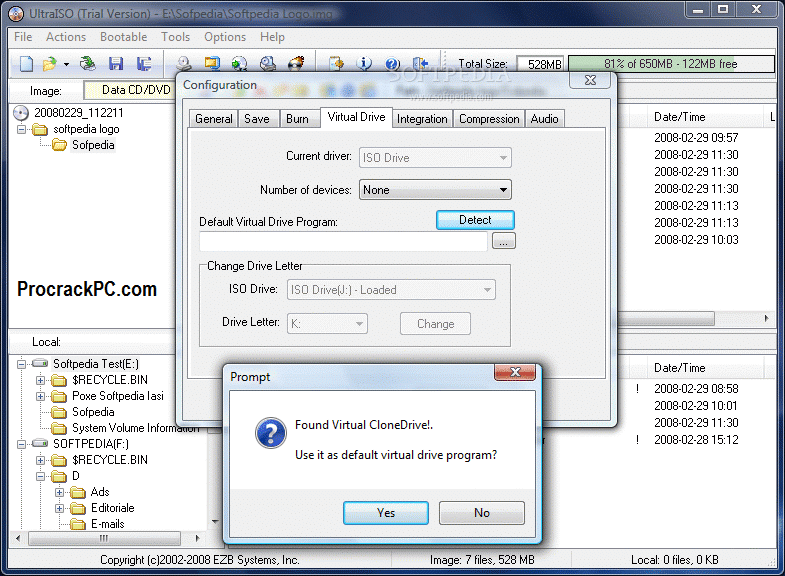This screenshot has width=785, height=576.
Task: Click the drive icon of SOFTPEDIA(F:)
Action: click(x=40, y=443)
